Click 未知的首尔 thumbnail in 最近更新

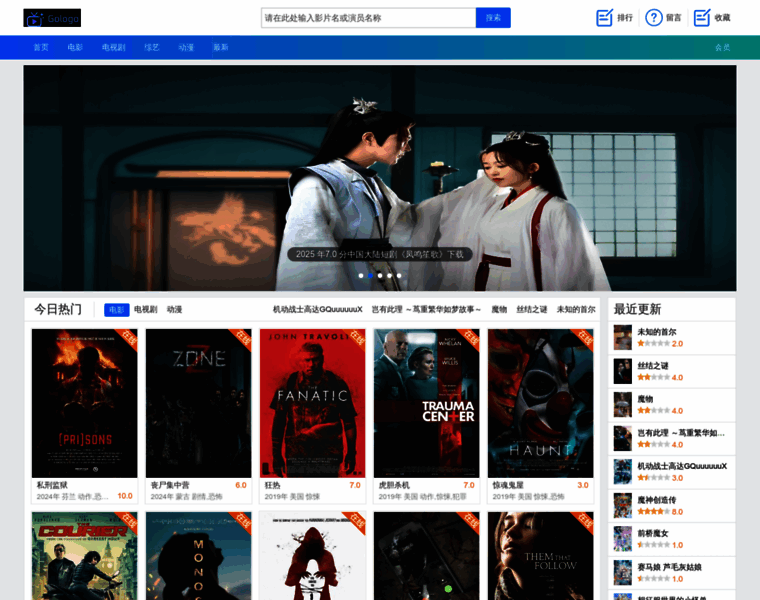(x=623, y=338)
